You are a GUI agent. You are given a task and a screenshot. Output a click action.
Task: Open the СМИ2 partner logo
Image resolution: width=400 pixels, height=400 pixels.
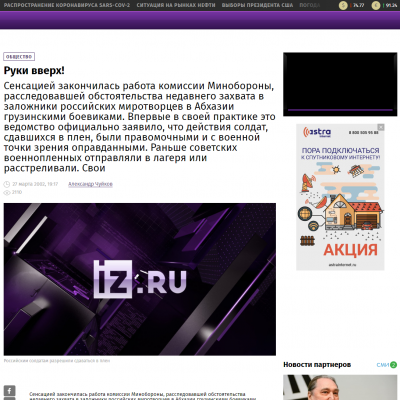[x=387, y=365]
